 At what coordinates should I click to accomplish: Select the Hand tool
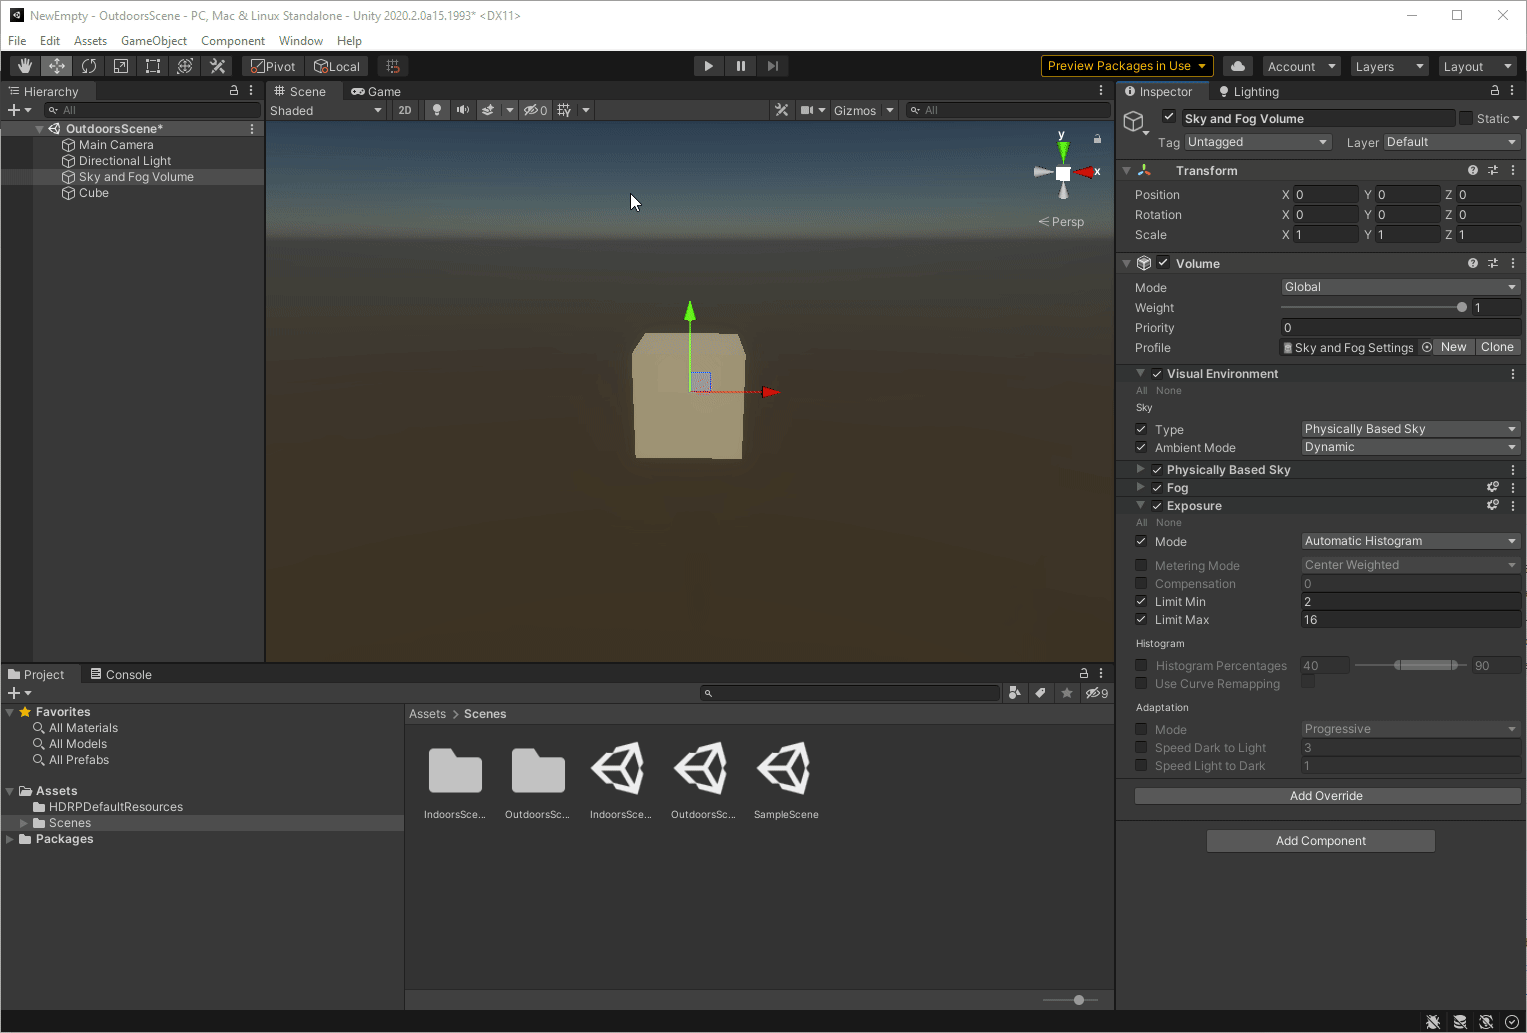pyautogui.click(x=25, y=66)
